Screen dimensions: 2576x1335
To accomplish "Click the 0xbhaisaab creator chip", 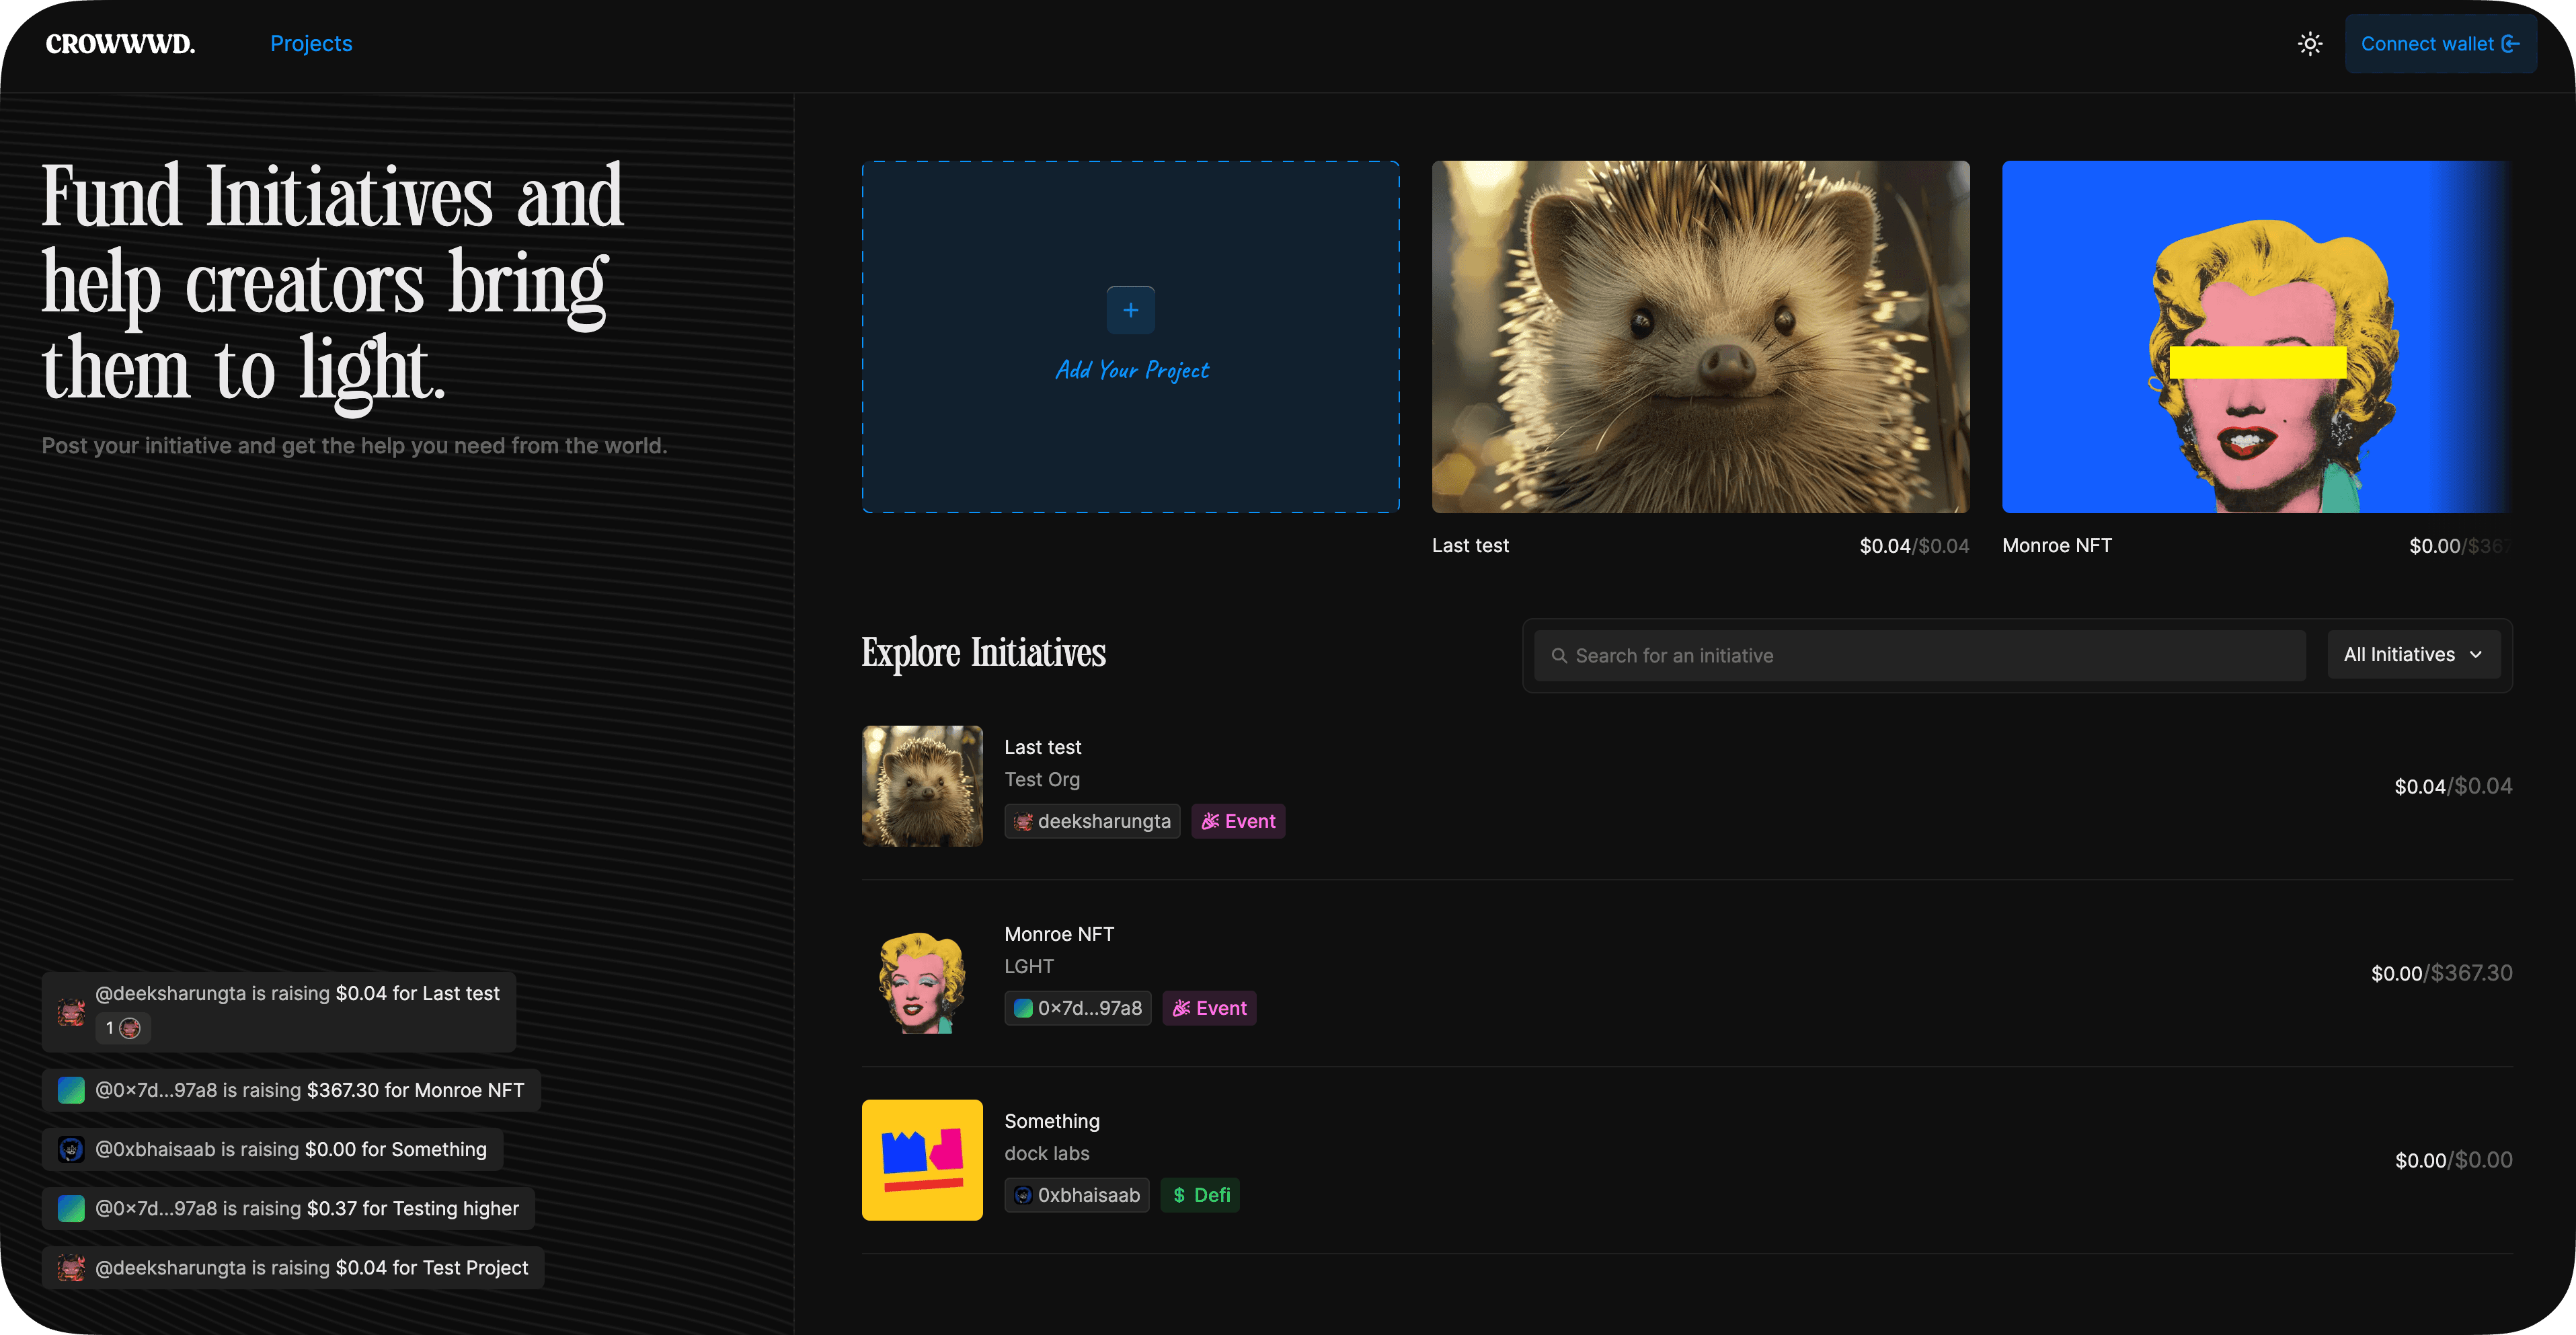I will pos(1077,1195).
